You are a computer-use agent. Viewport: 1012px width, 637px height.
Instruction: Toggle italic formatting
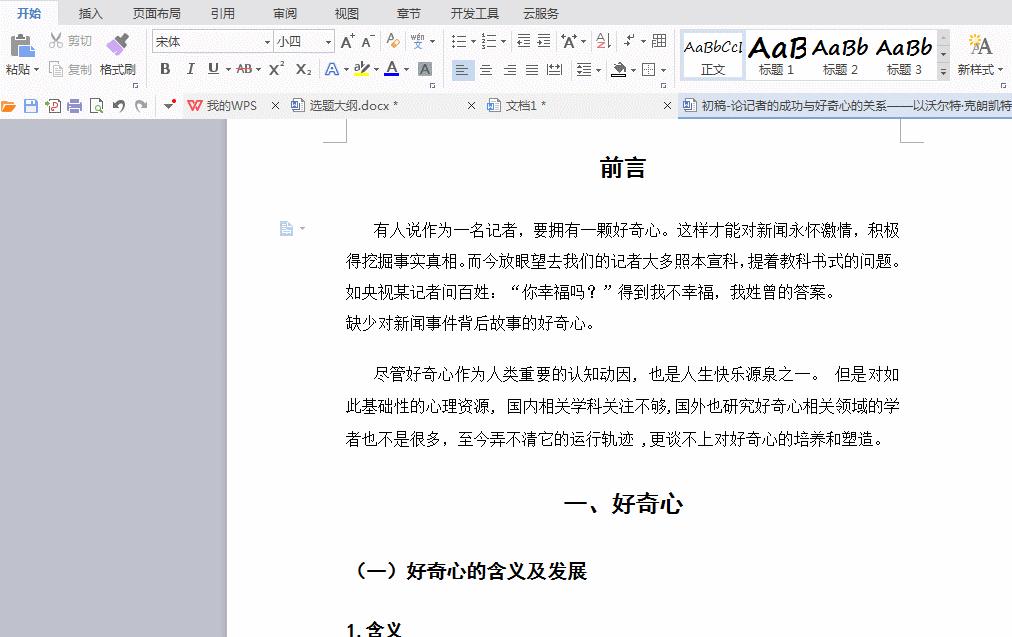(x=190, y=70)
